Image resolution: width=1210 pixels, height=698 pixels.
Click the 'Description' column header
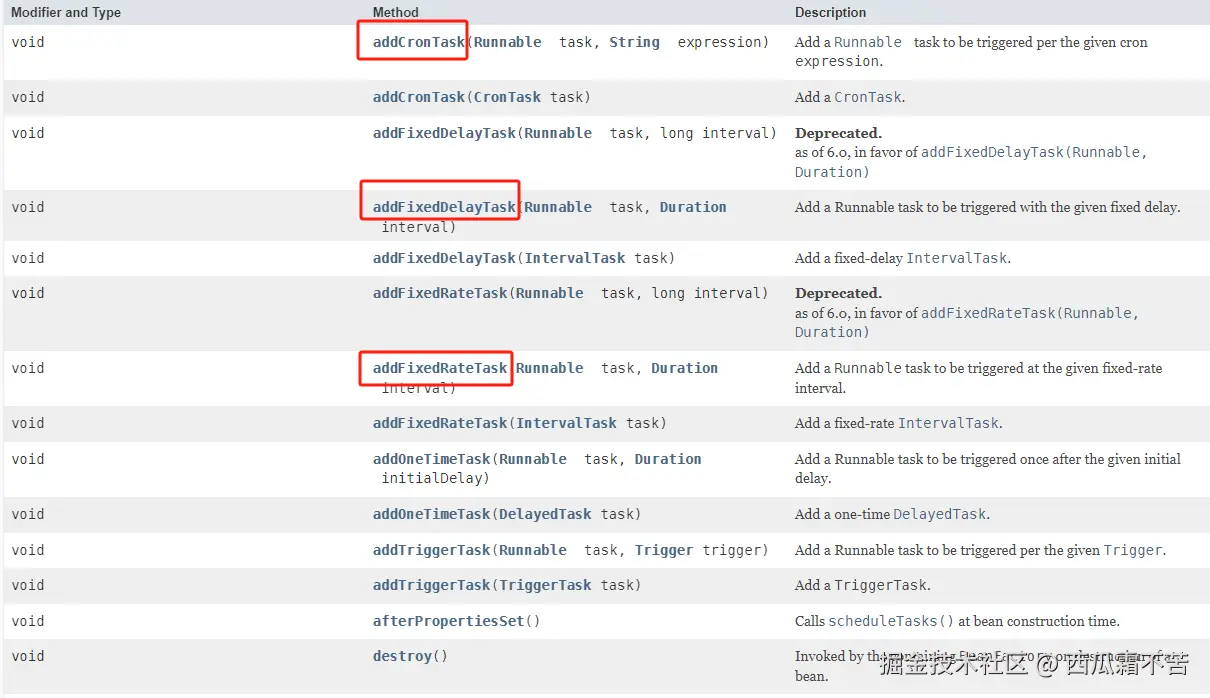pos(831,12)
